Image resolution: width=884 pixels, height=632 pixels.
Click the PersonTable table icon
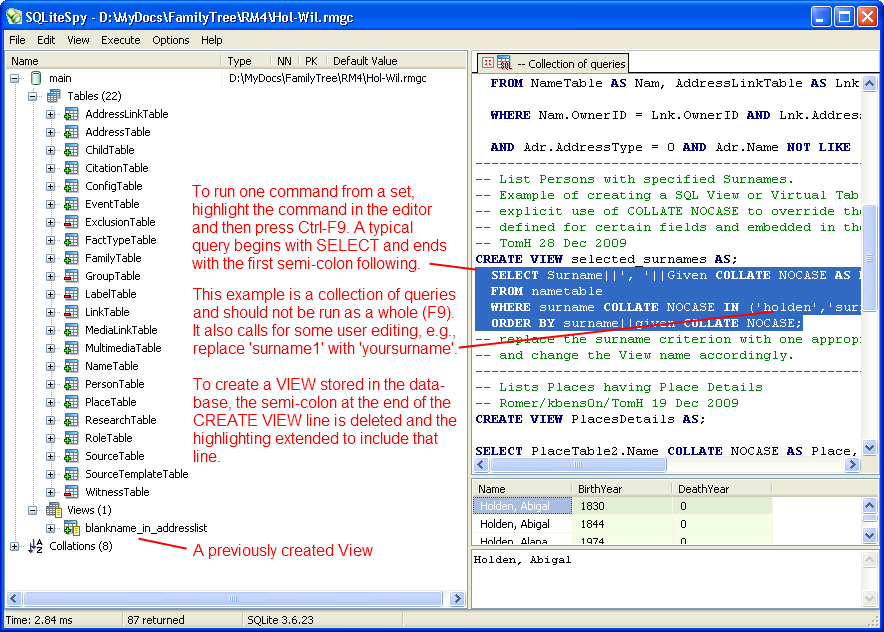pyautogui.click(x=71, y=384)
